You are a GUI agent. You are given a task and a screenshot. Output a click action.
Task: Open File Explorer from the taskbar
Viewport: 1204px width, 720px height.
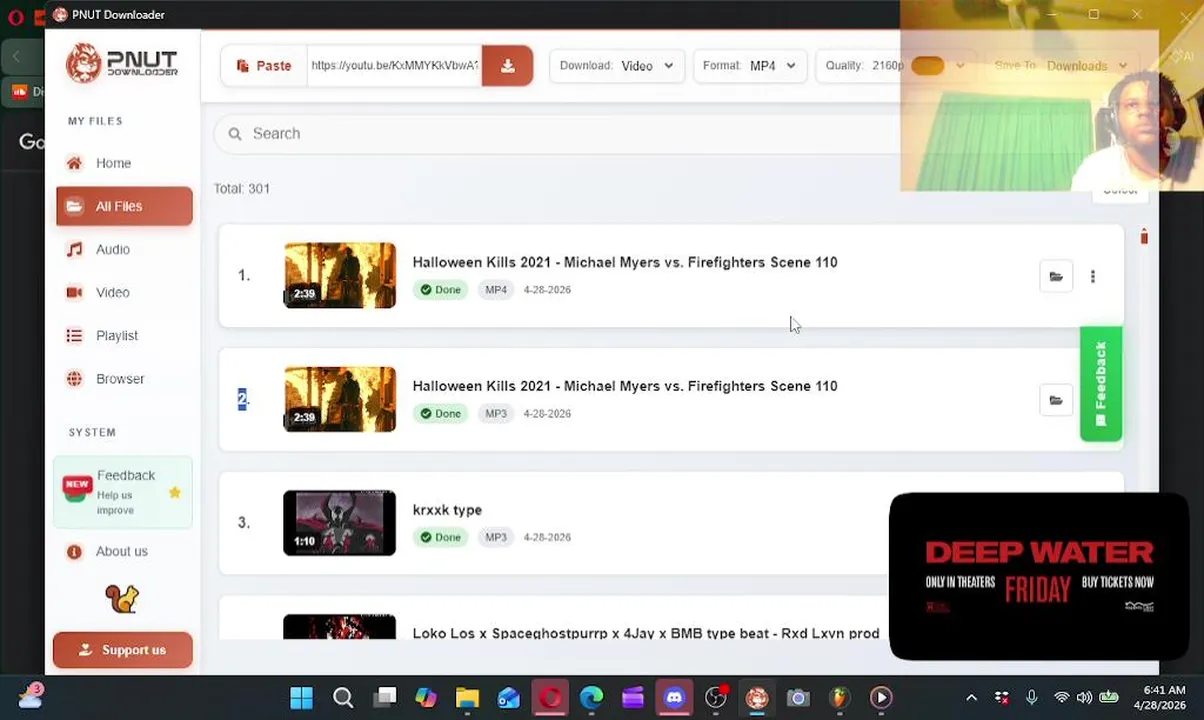(467, 697)
